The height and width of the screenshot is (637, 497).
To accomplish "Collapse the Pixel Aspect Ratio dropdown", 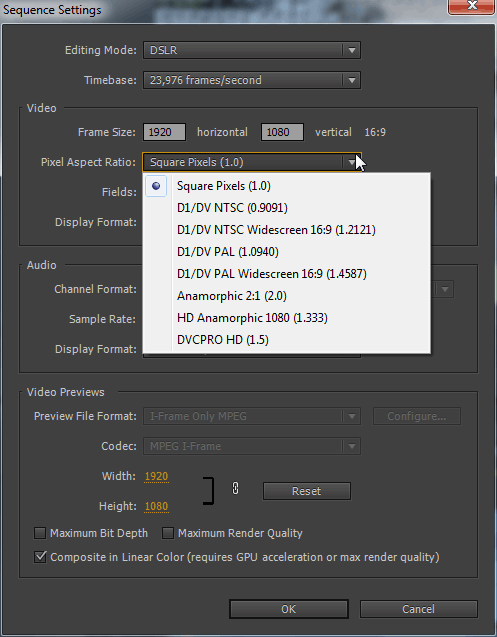I will [252, 162].
